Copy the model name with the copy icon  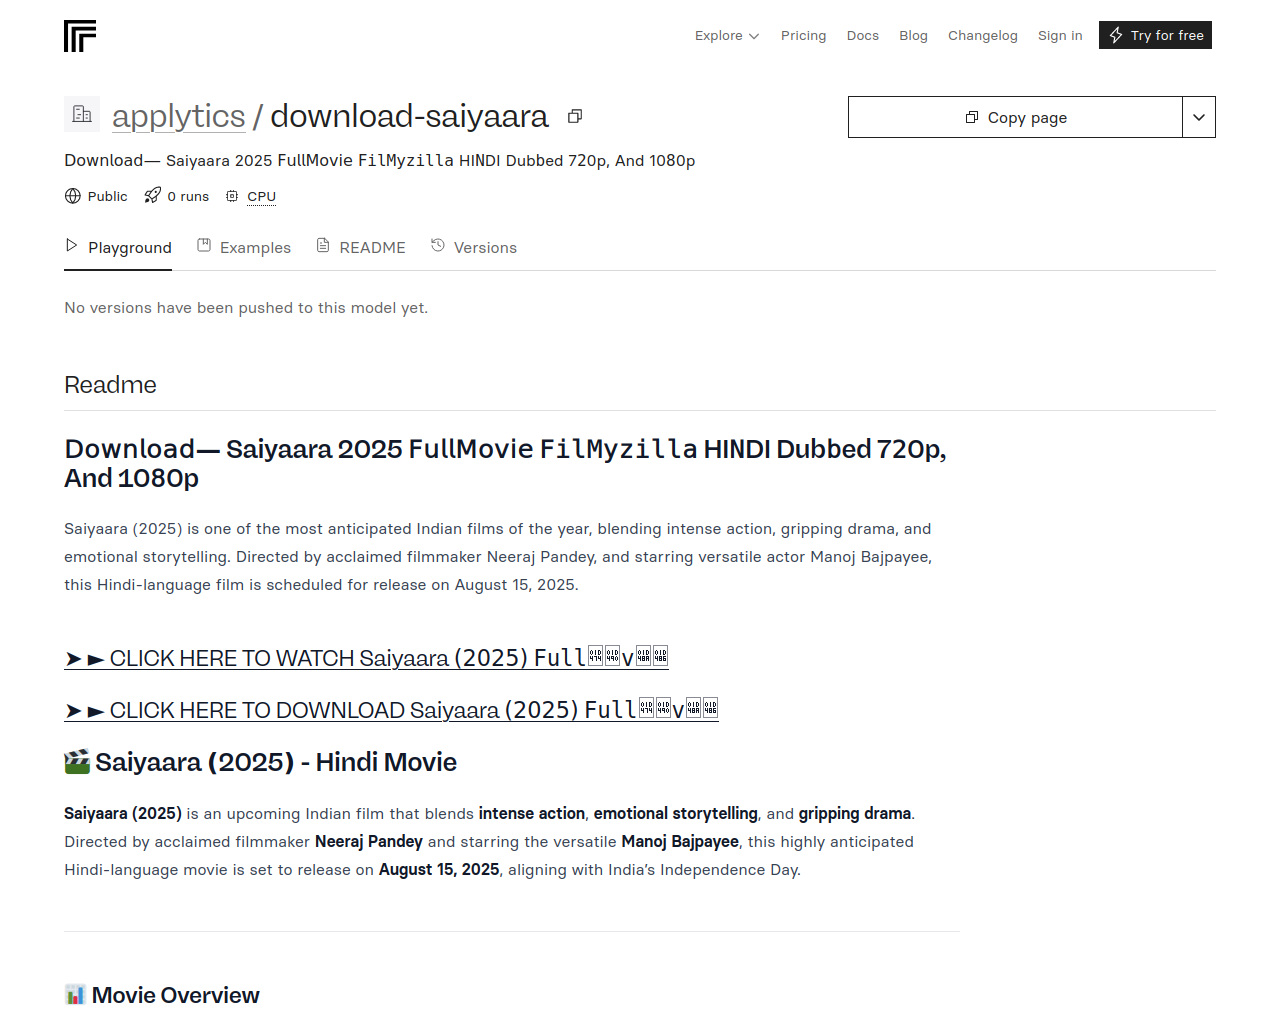pyautogui.click(x=575, y=116)
